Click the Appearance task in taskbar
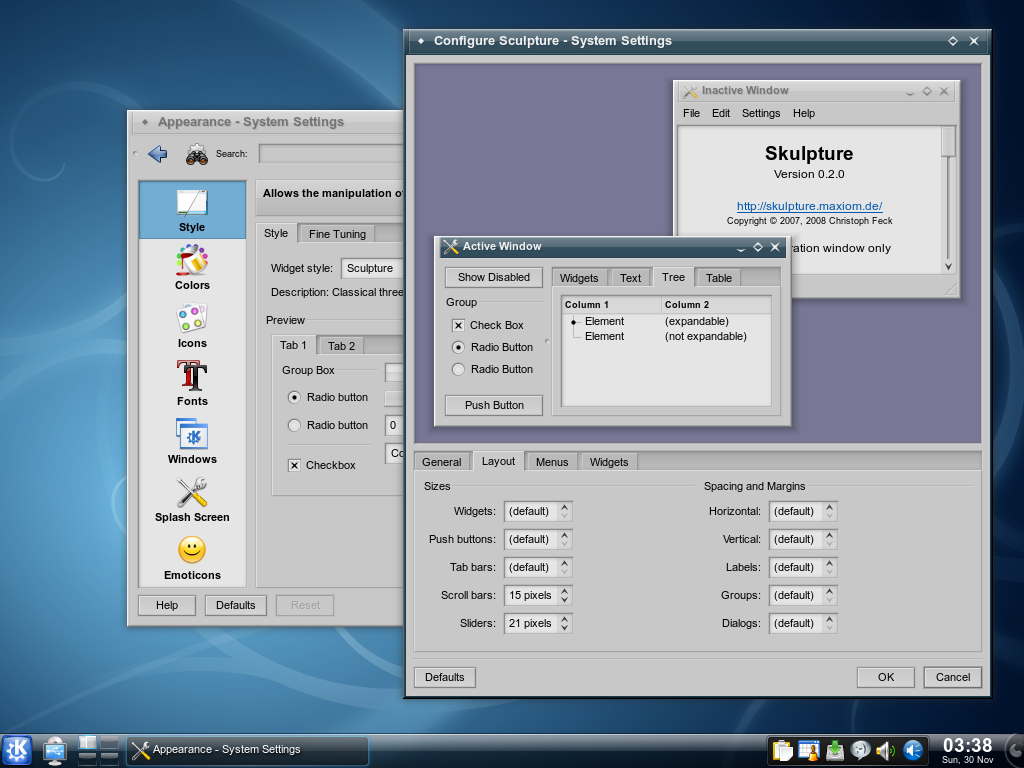This screenshot has height=768, width=1024. (x=248, y=750)
